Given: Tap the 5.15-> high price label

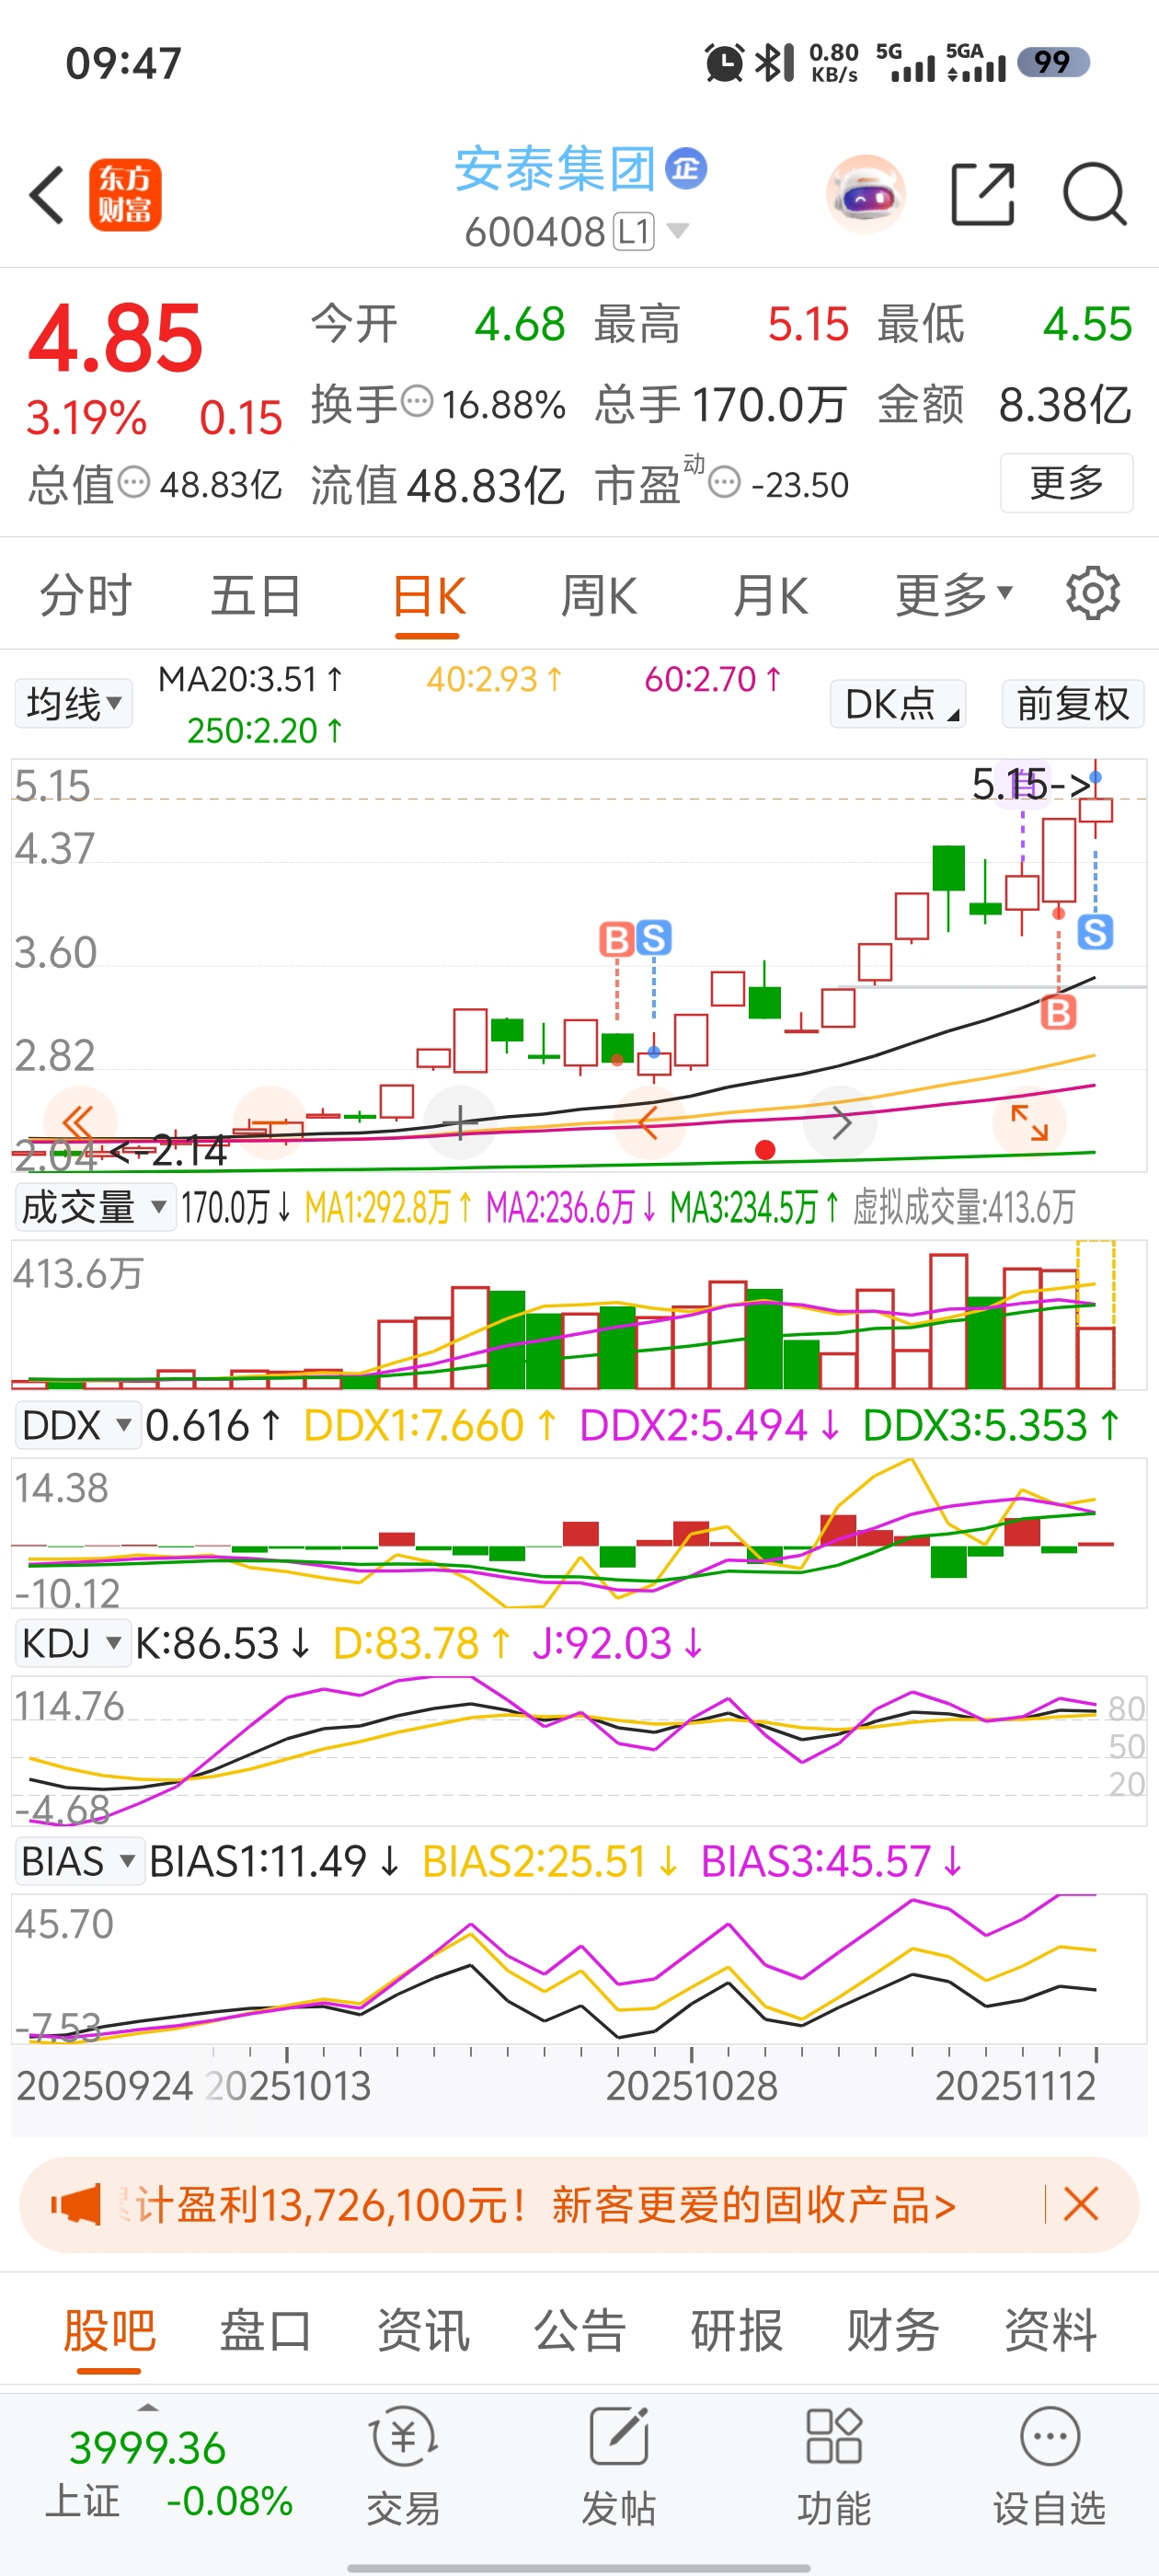Looking at the screenshot, I should click(x=1031, y=784).
